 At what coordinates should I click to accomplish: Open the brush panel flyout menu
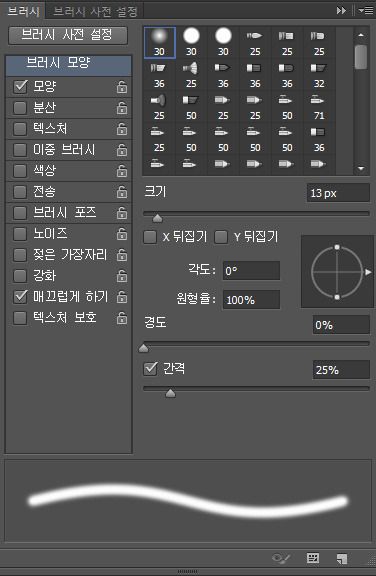tap(366, 11)
